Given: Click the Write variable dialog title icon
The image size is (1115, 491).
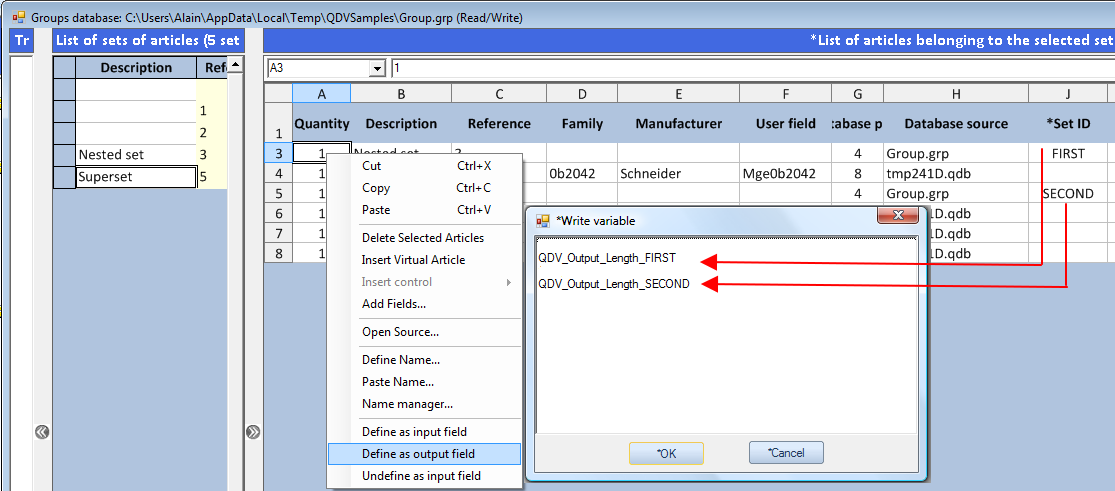Looking at the screenshot, I should (543, 220).
